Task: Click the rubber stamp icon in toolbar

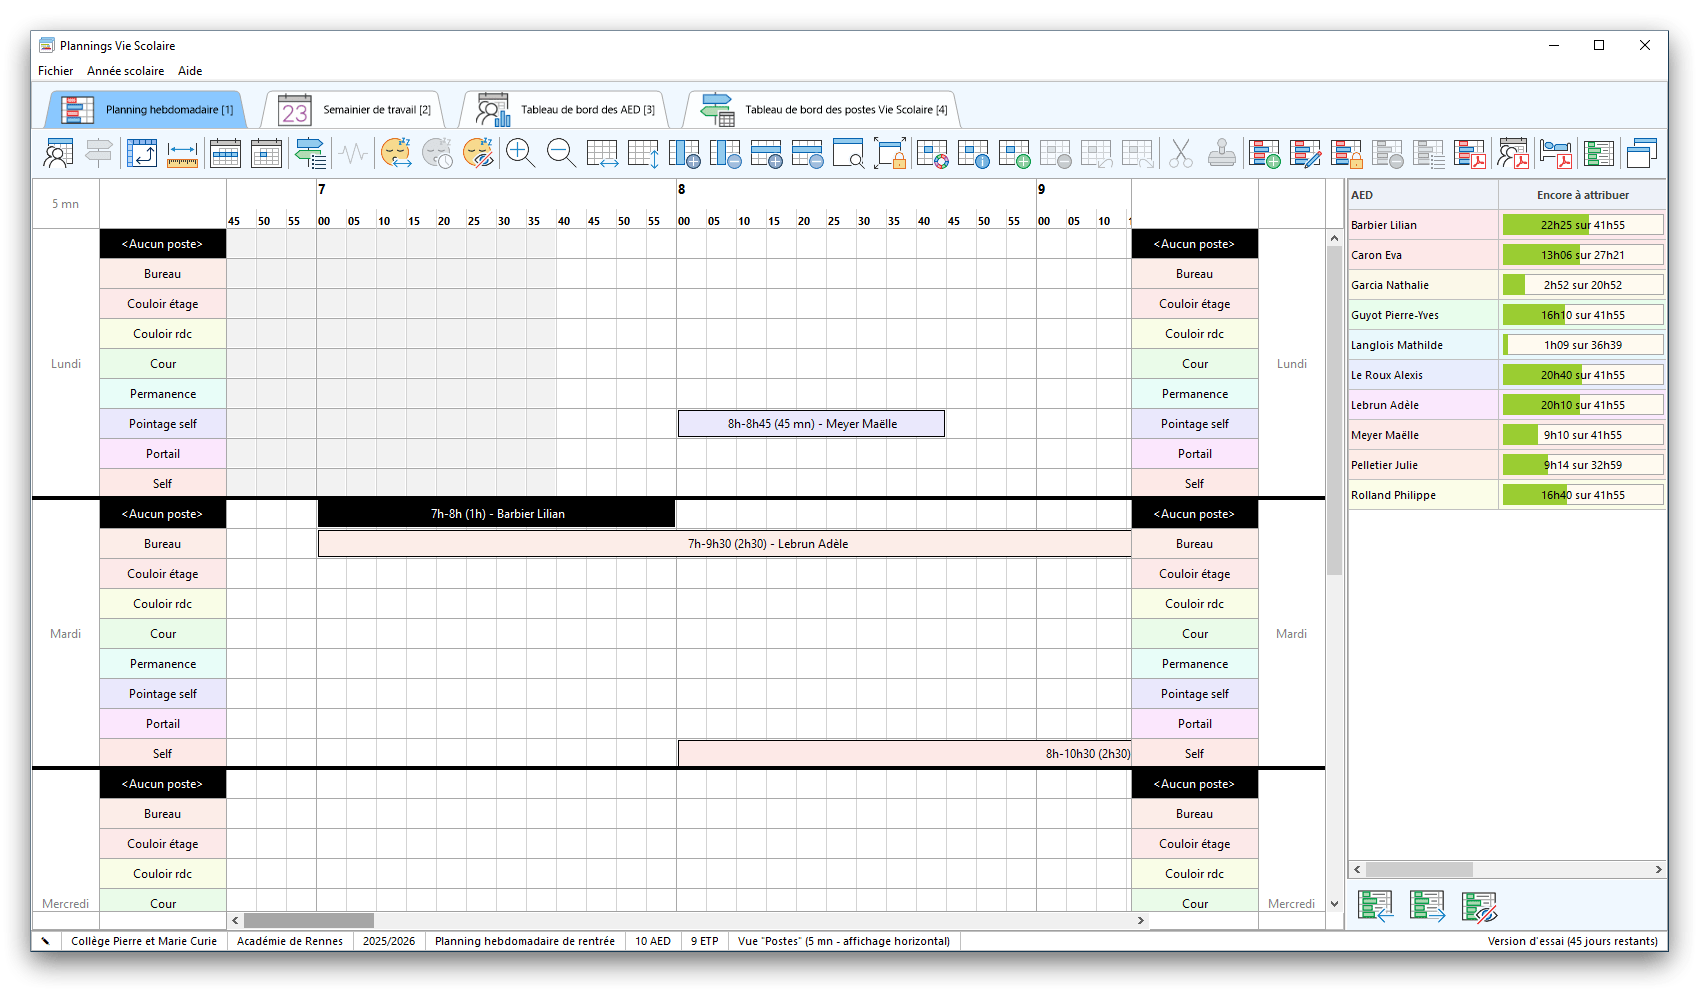Action: [1221, 153]
